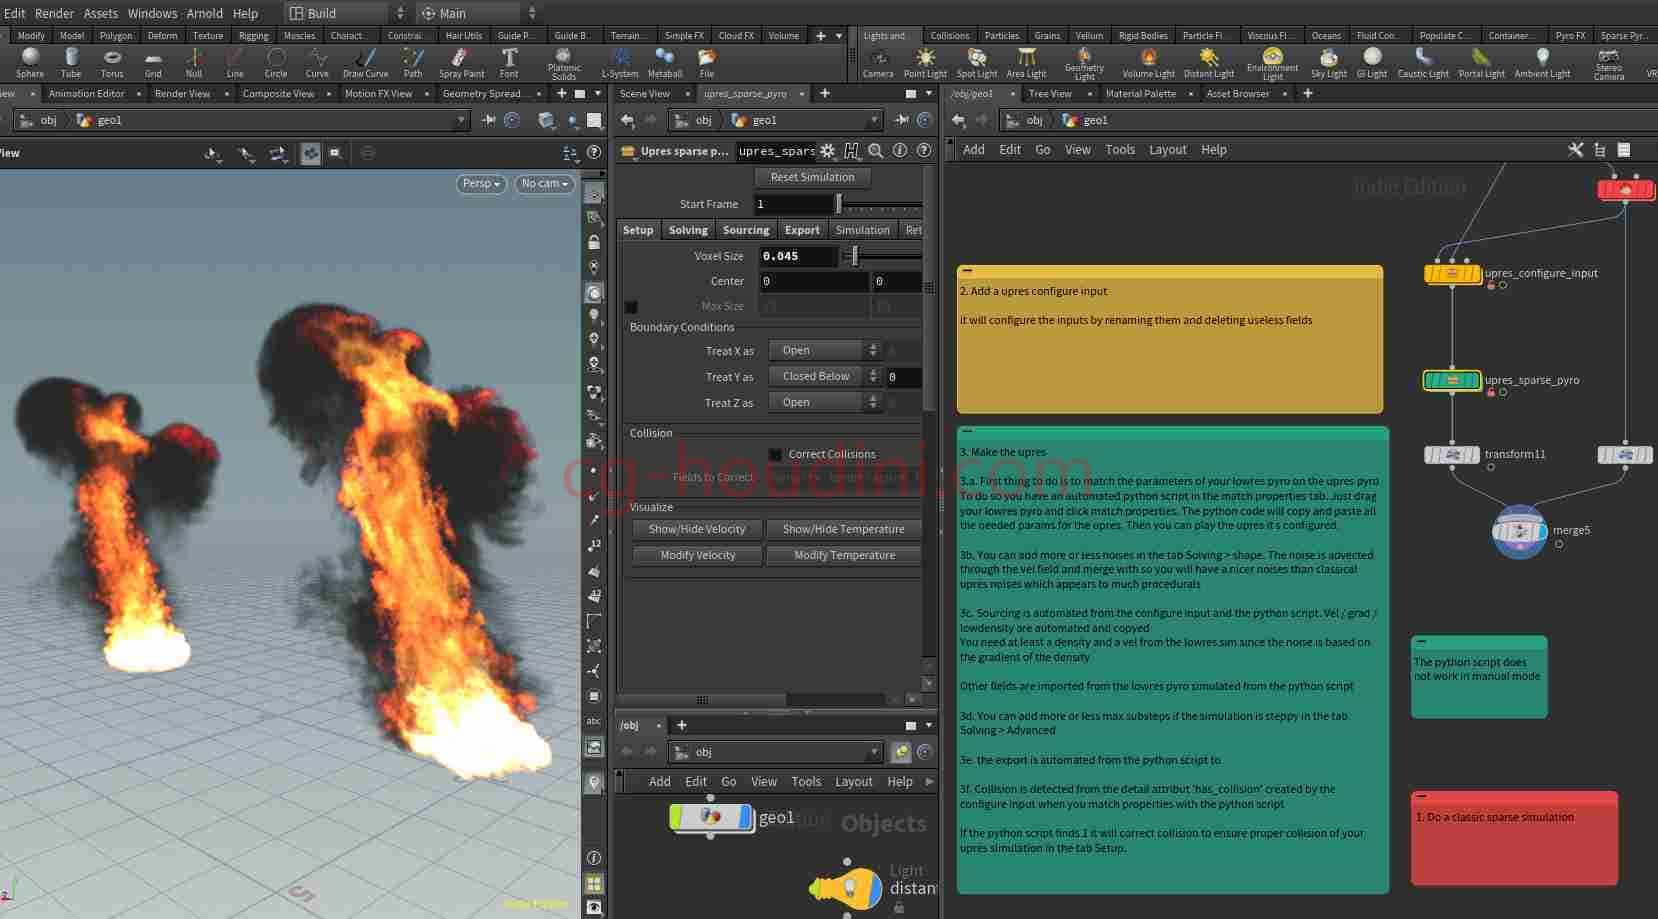This screenshot has height=919, width=1658.
Task: Toggle the Max Size checkbox
Action: click(x=631, y=307)
